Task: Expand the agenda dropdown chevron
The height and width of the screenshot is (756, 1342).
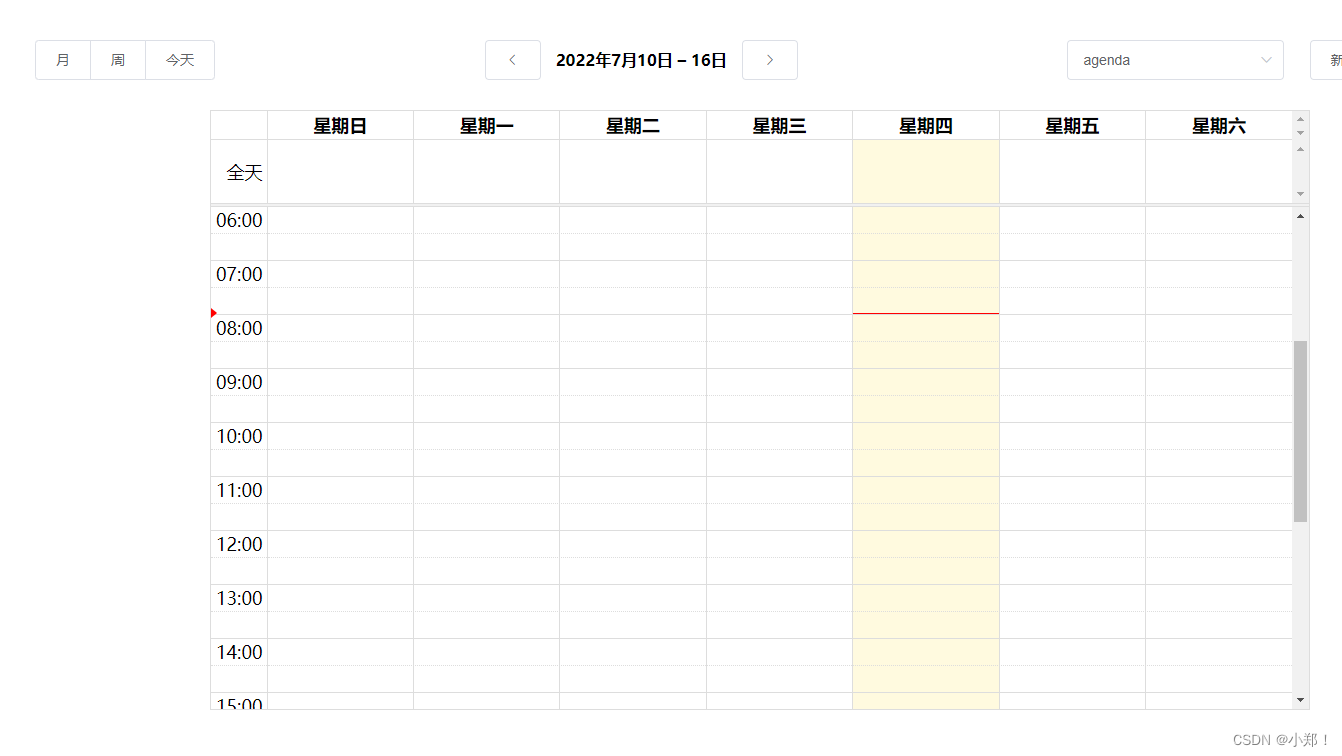Action: [x=1265, y=60]
